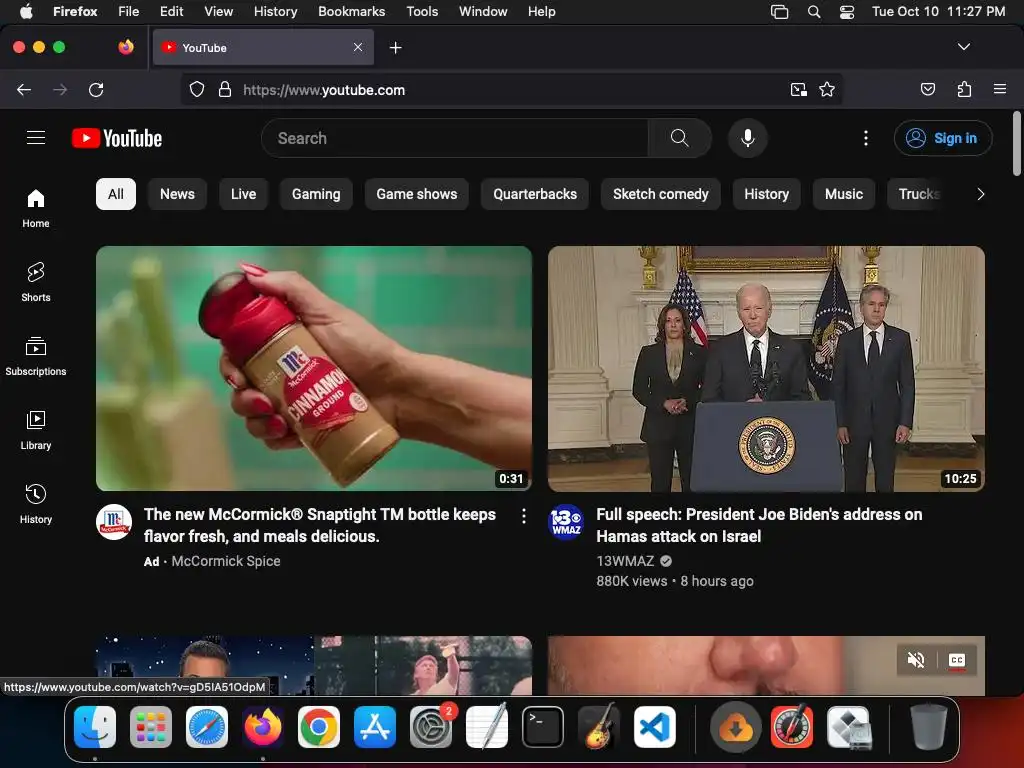Image resolution: width=1024 pixels, height=768 pixels.
Task: Select the Sketch comedy chip
Action: coord(660,194)
